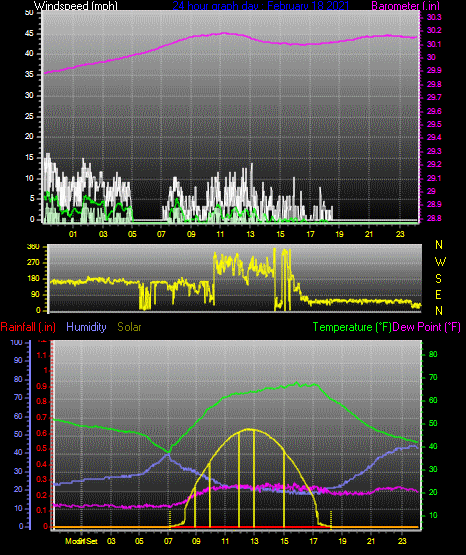Click the barometer axis value 28.8
The height and width of the screenshot is (555, 466).
coord(434,218)
